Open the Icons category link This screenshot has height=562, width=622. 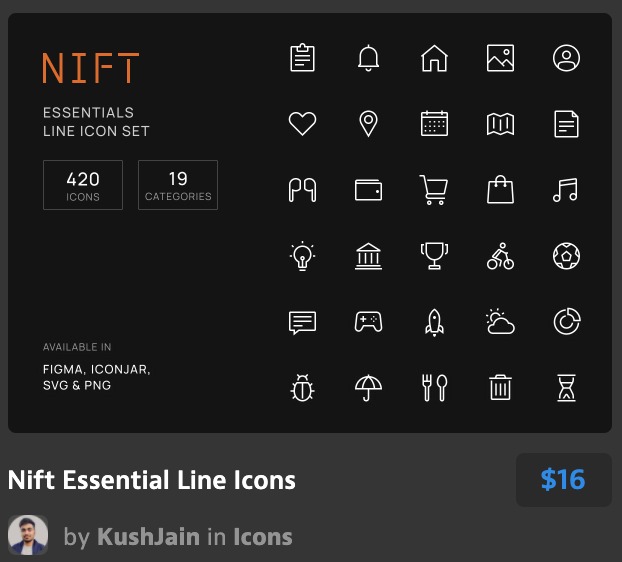(263, 537)
